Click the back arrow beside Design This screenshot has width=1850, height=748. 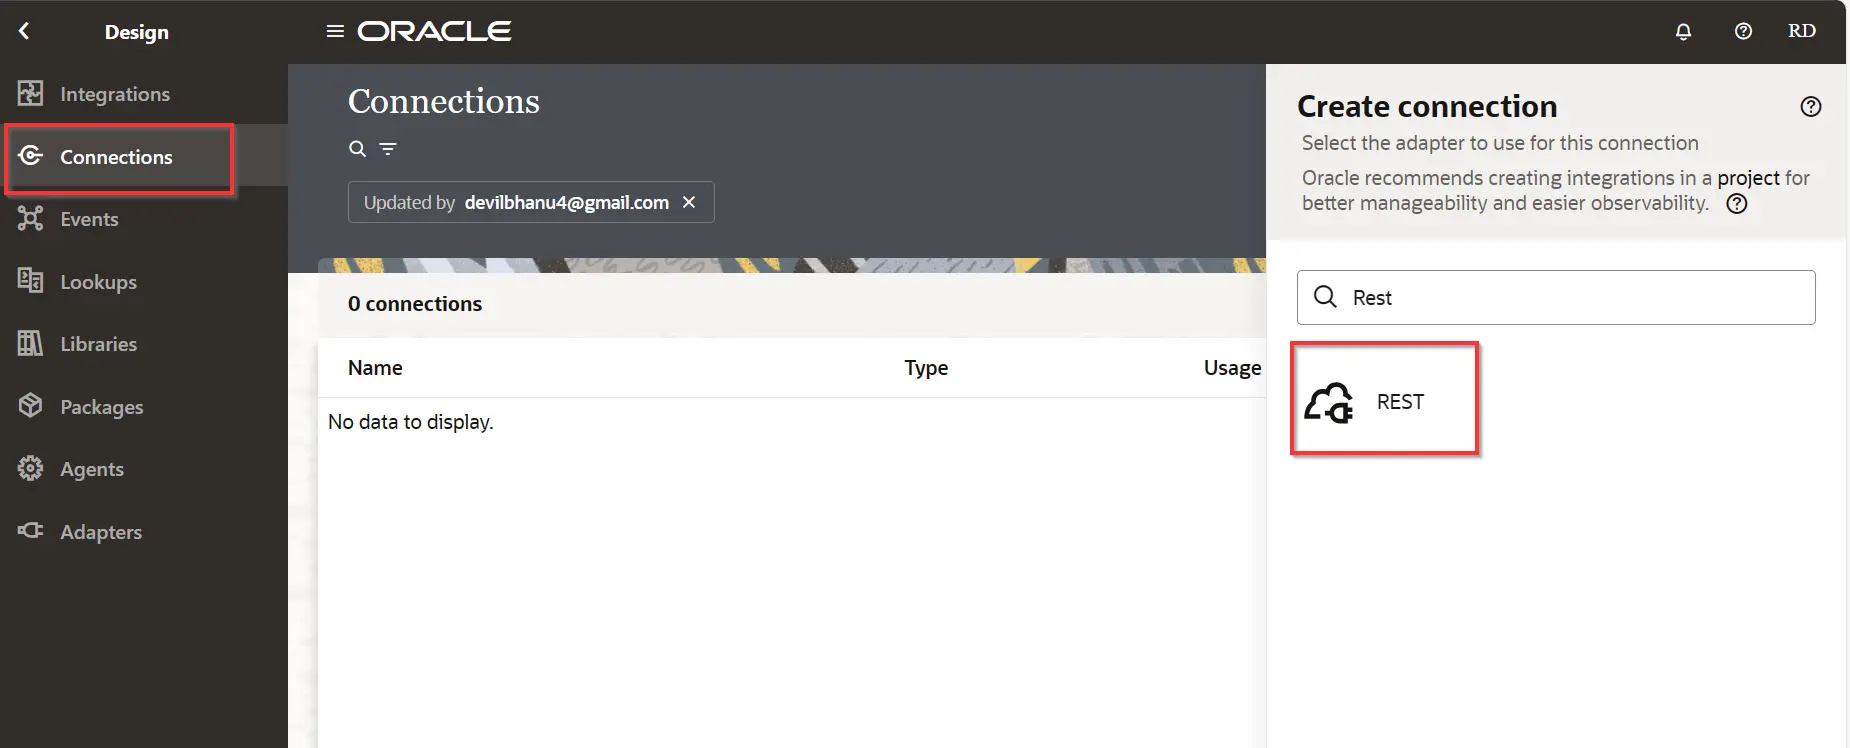[24, 31]
